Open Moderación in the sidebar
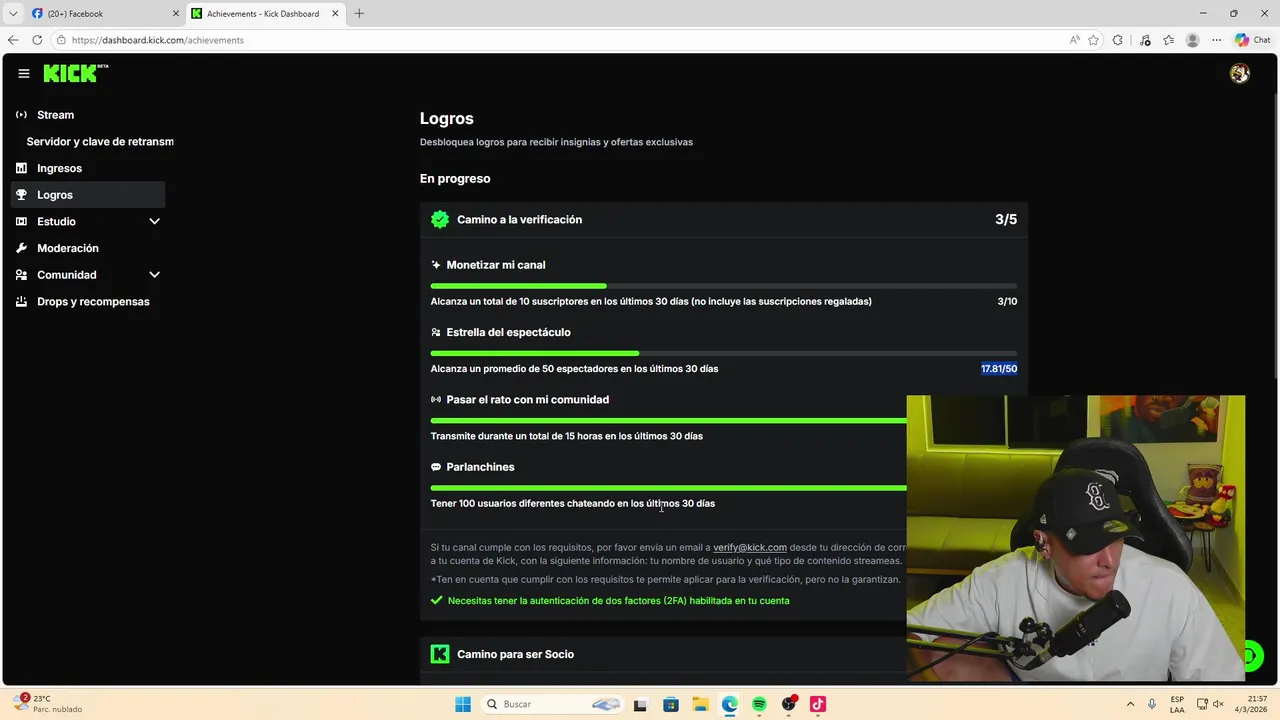Screen dimensions: 1280x720 tap(88, 248)
